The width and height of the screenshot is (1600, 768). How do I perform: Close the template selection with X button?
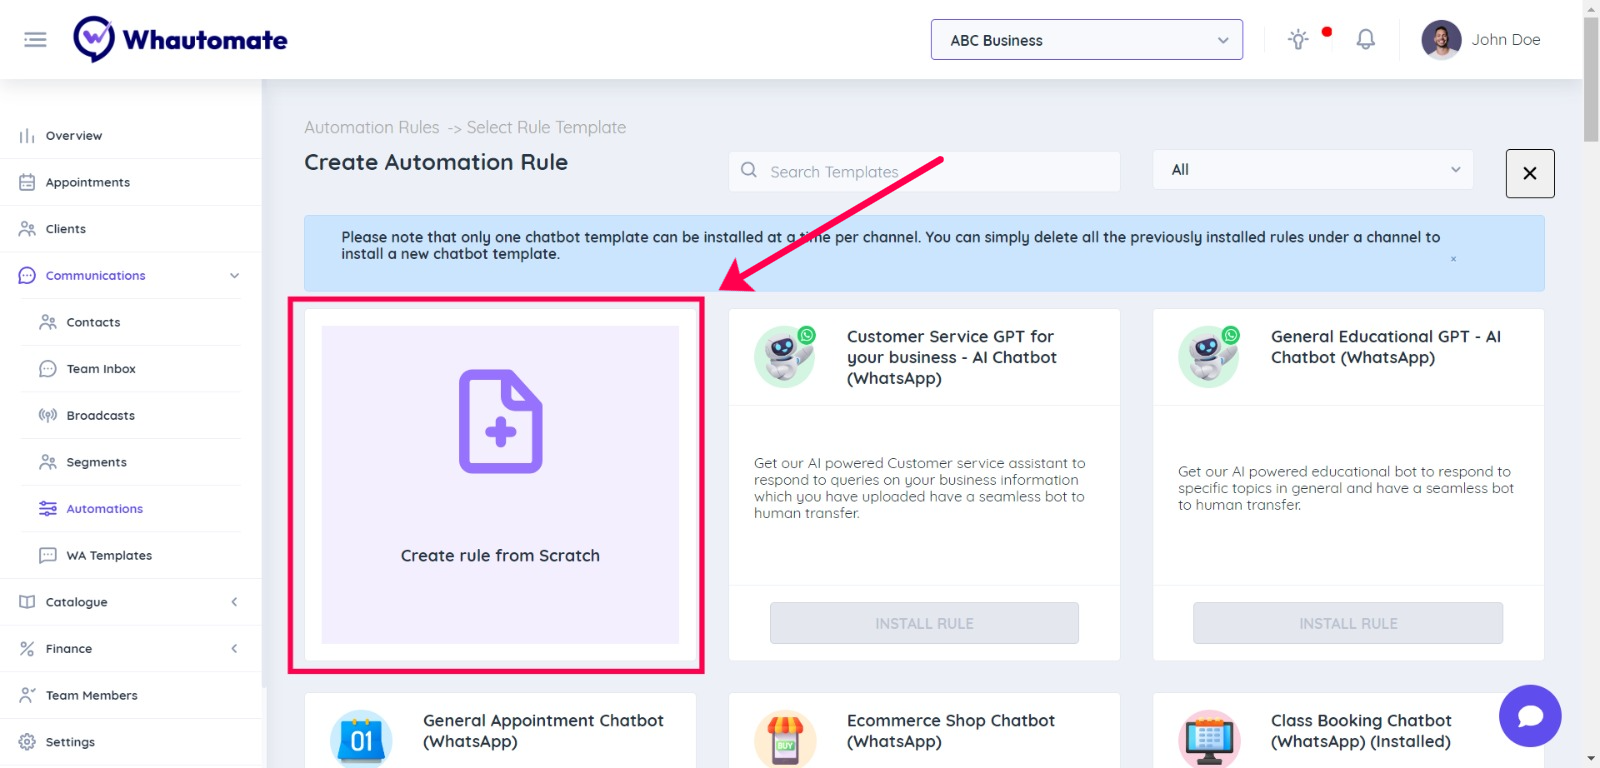[1529, 173]
